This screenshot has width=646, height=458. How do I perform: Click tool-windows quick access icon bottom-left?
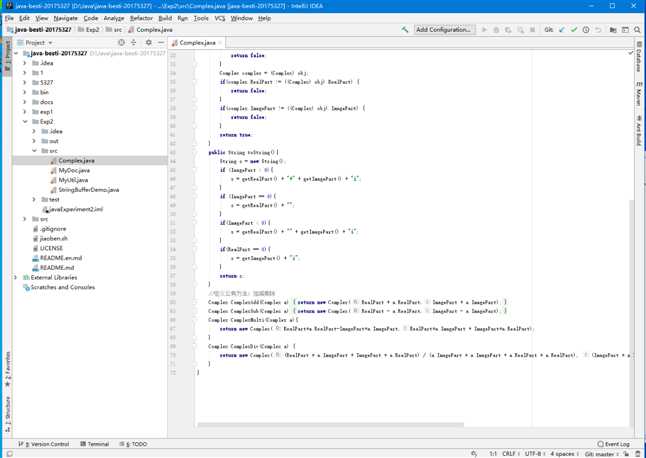[9, 454]
